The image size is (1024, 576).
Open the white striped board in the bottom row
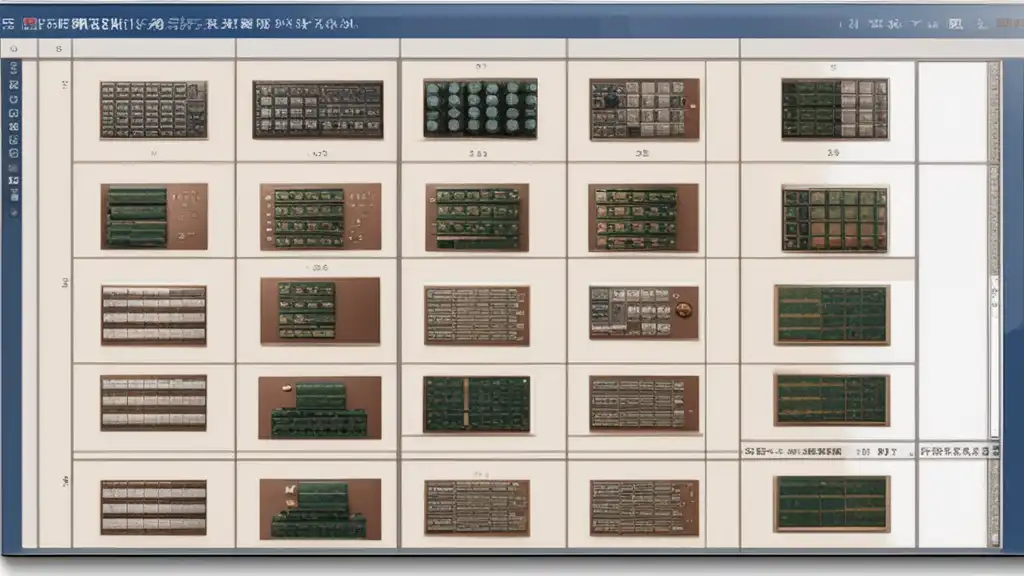pos(153,507)
